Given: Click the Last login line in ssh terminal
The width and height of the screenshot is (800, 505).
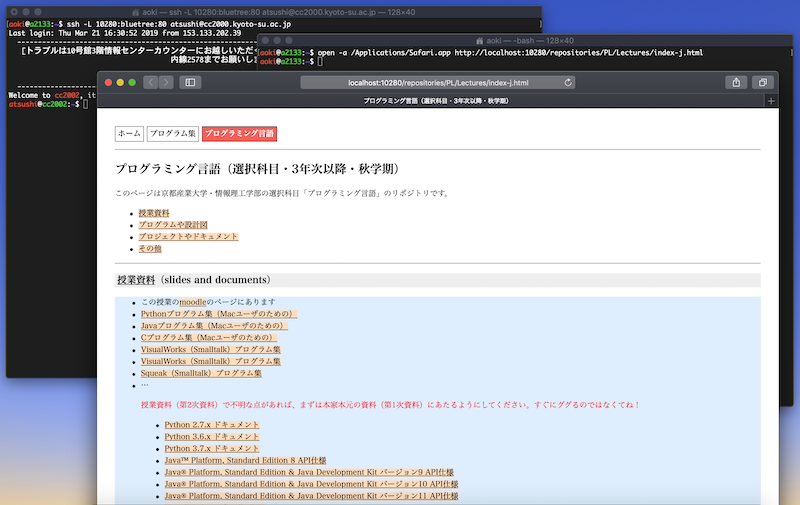Looking at the screenshot, I should [x=125, y=33].
